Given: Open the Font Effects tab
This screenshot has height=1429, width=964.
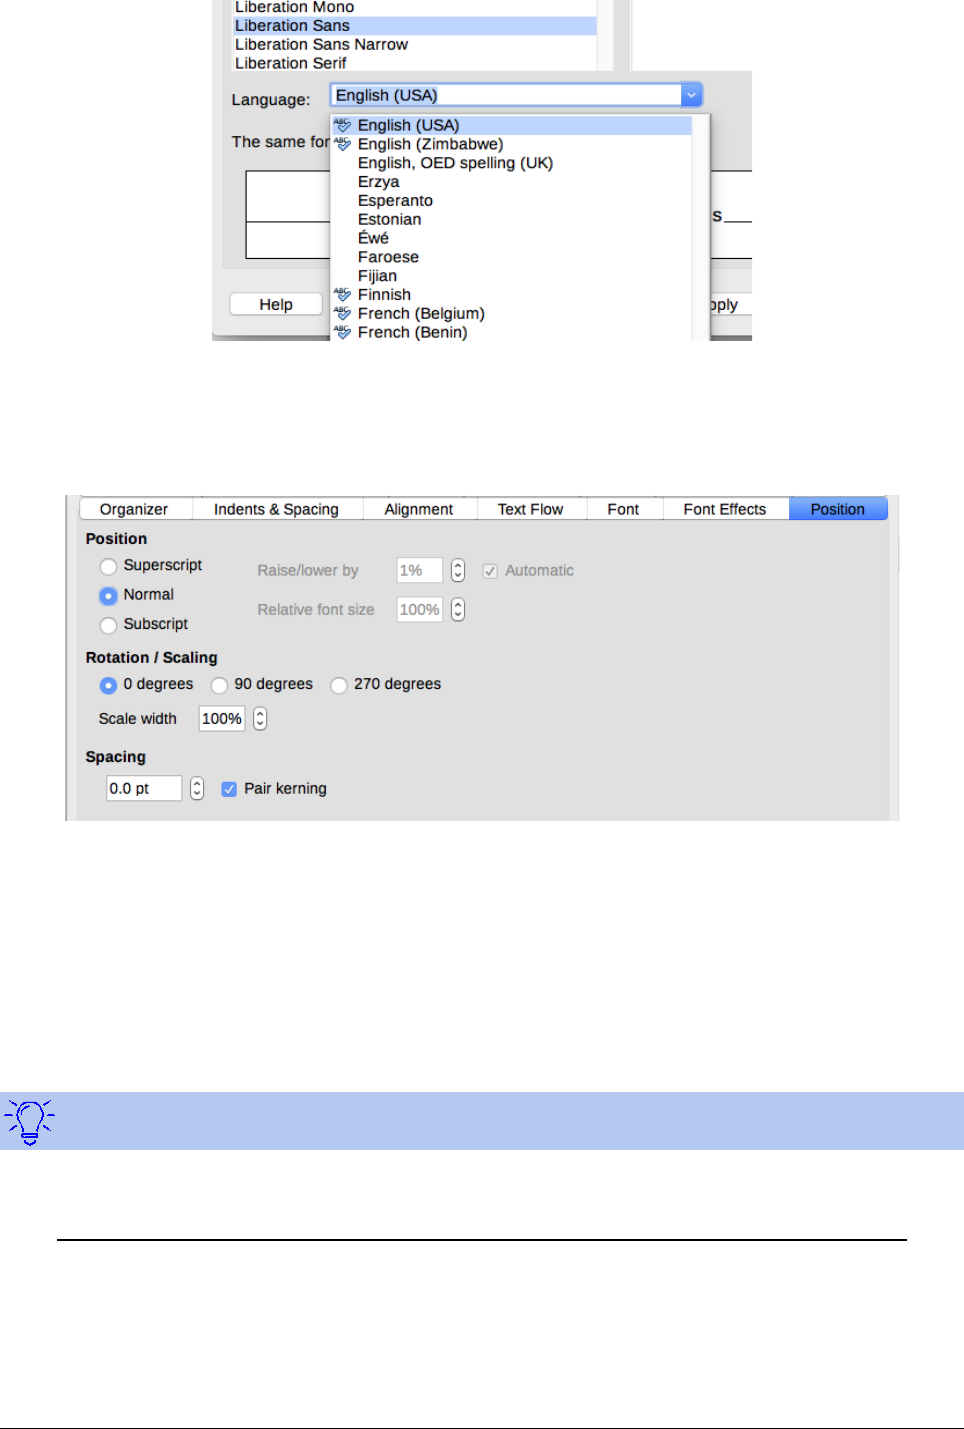Looking at the screenshot, I should click(x=725, y=509).
